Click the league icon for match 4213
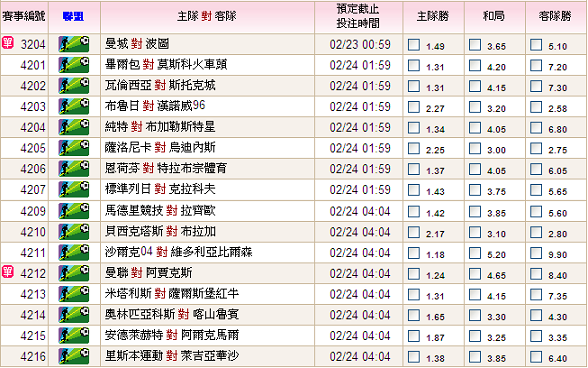588x368 pixels. coord(74,294)
